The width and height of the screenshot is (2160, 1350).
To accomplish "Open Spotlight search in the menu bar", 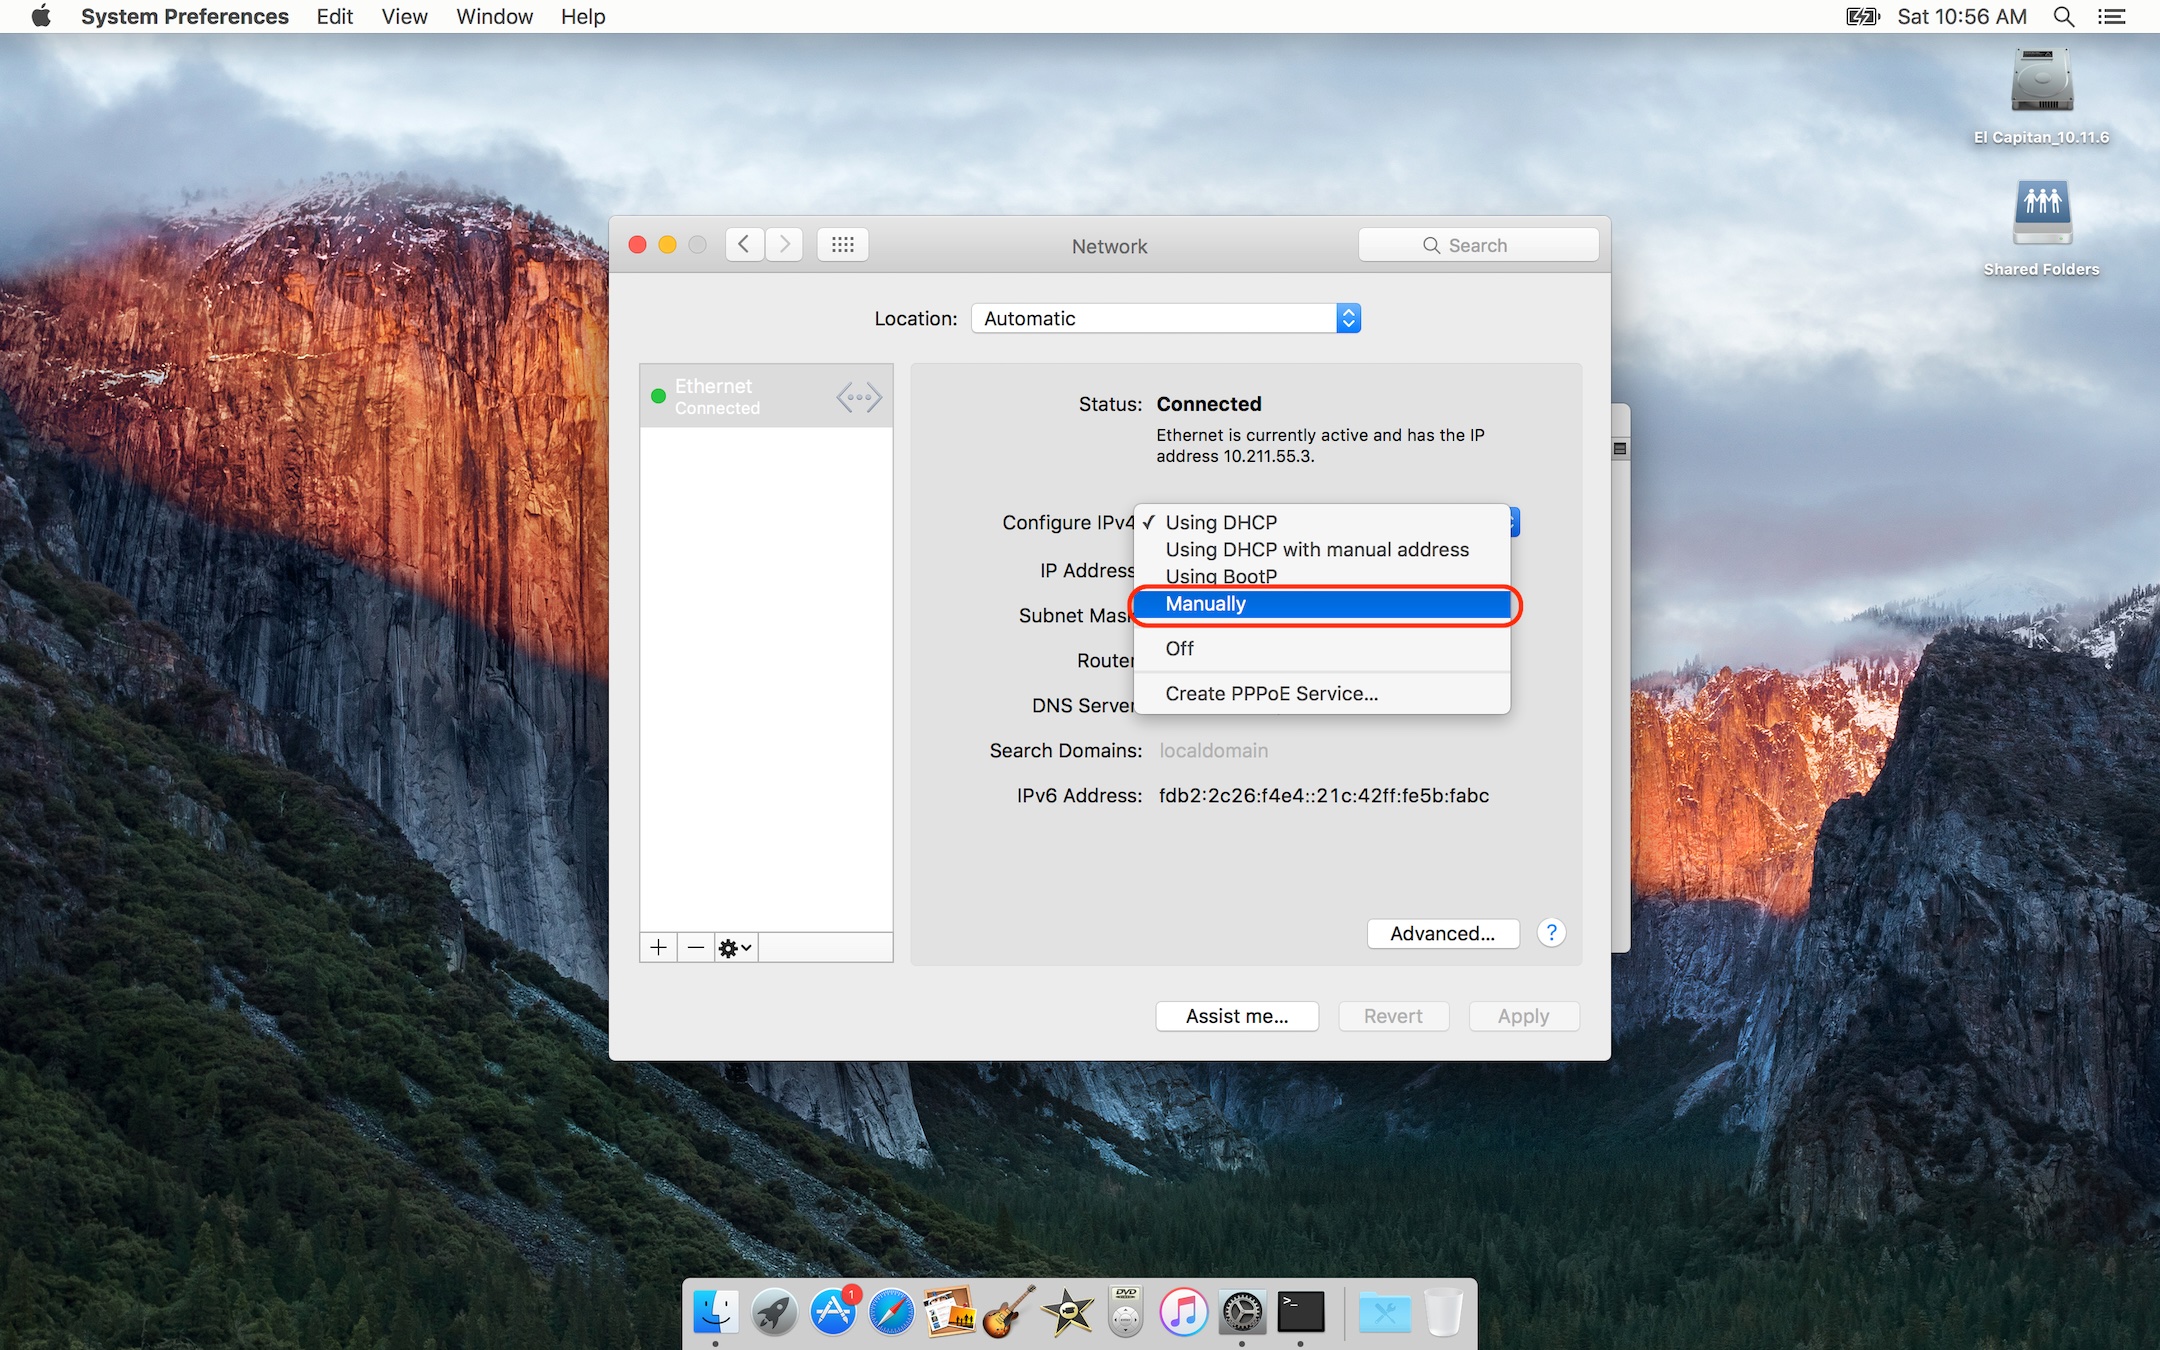I will [x=2063, y=16].
